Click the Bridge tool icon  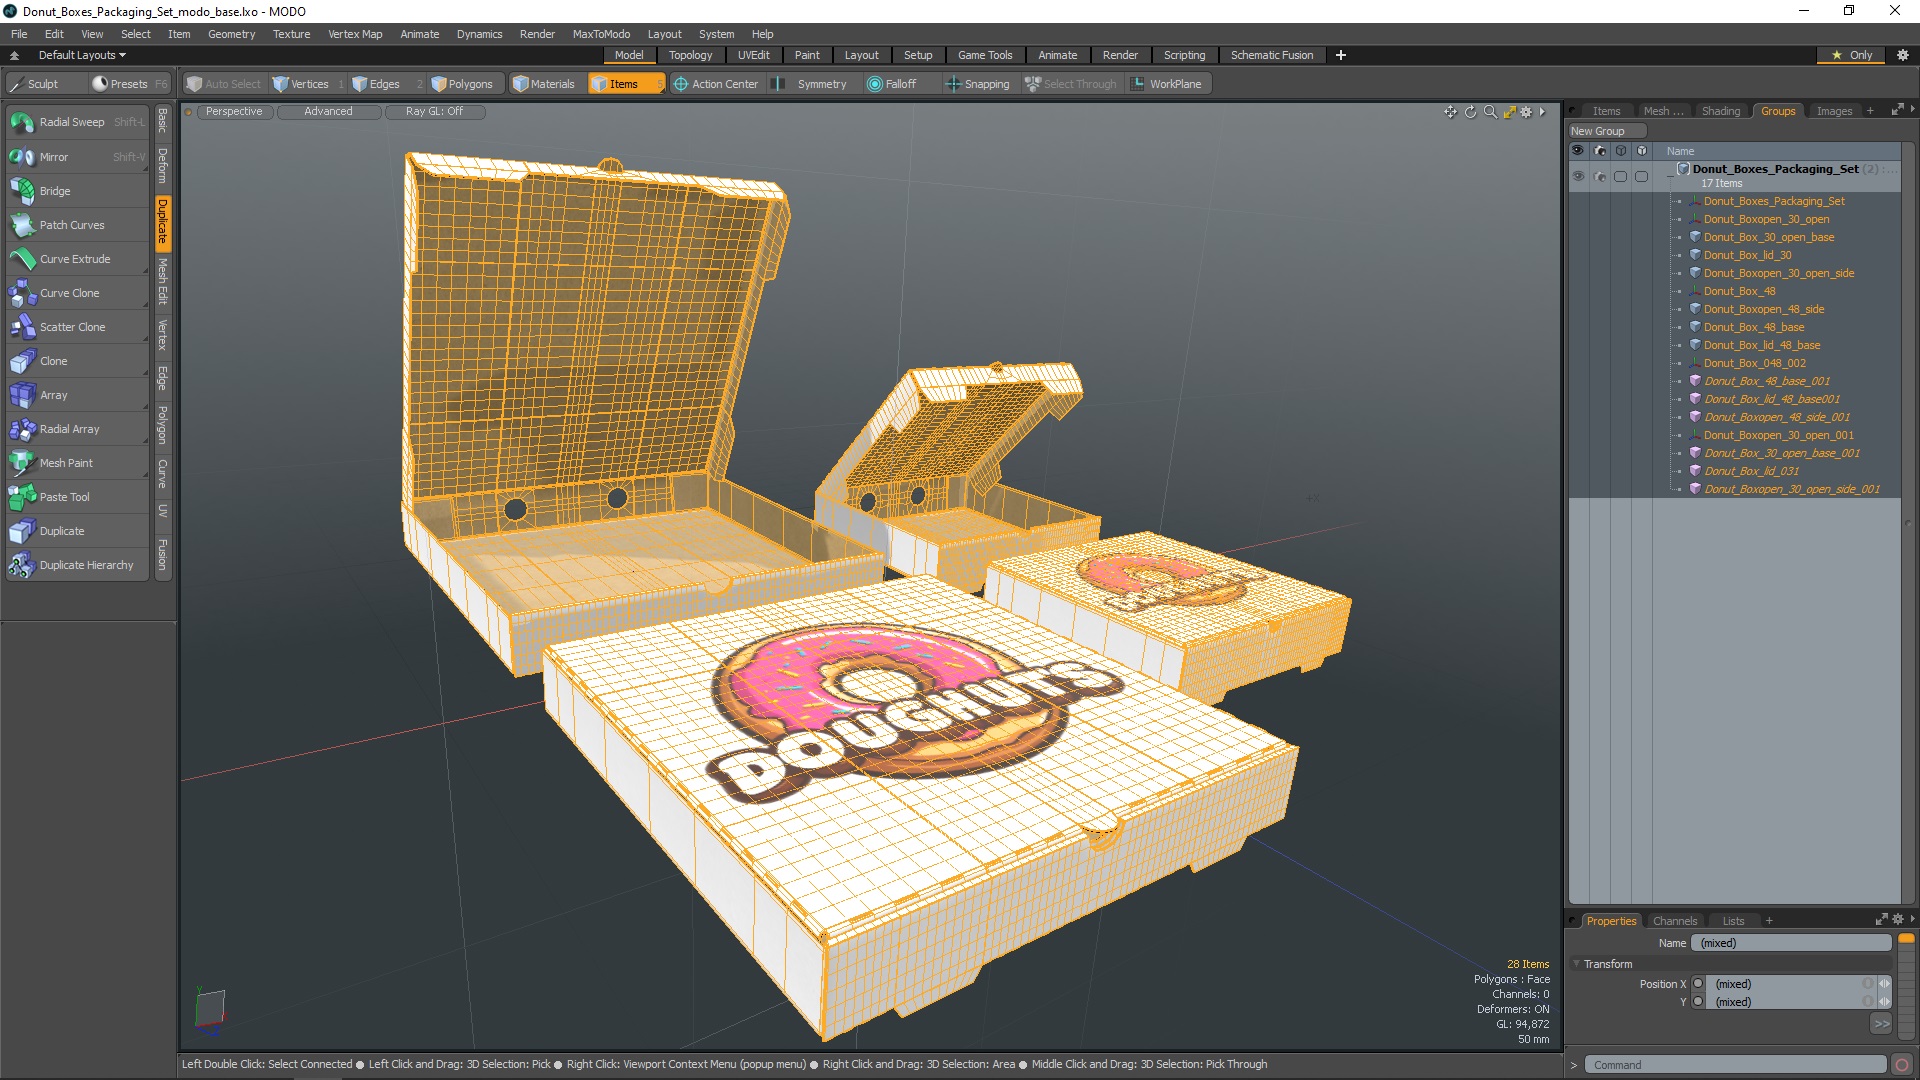click(22, 191)
